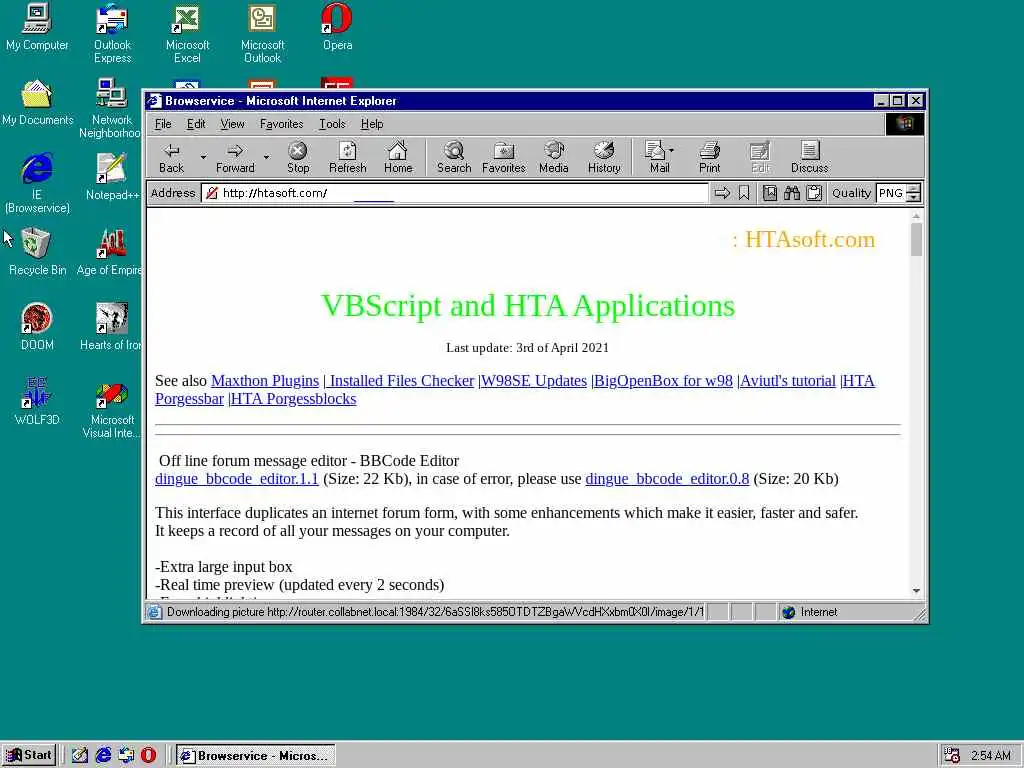Select the My Documents desktop icon
Viewport: 1024px width, 768px height.
click(x=37, y=103)
